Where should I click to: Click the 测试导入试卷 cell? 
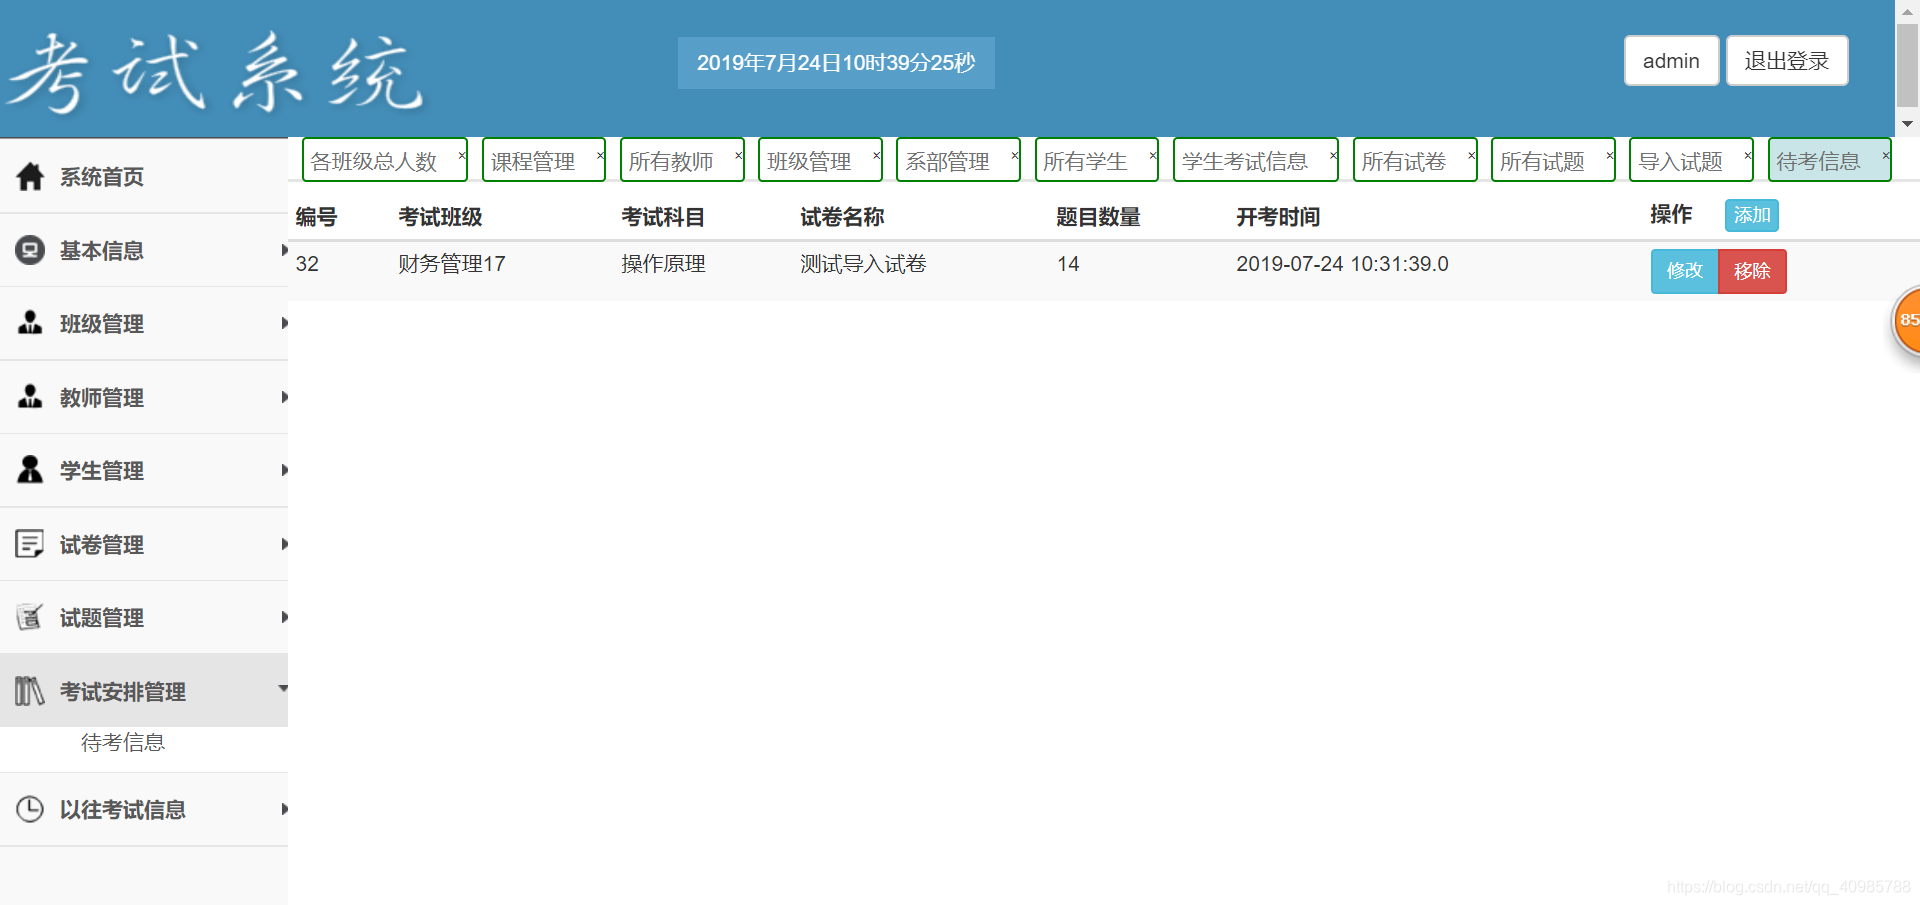[x=863, y=264]
